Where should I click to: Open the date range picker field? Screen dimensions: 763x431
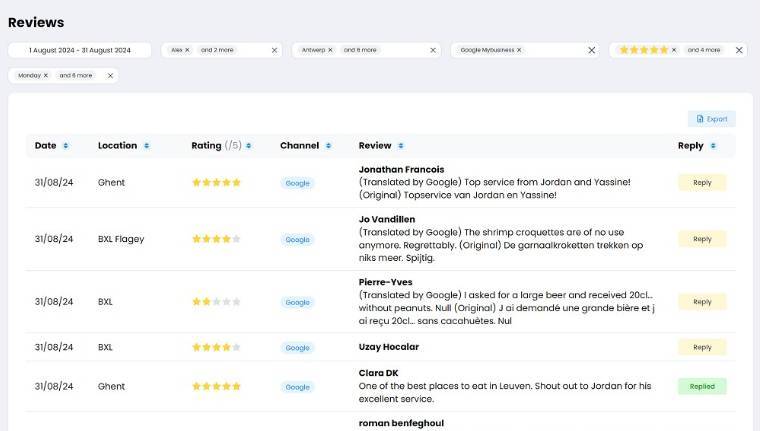(x=80, y=50)
